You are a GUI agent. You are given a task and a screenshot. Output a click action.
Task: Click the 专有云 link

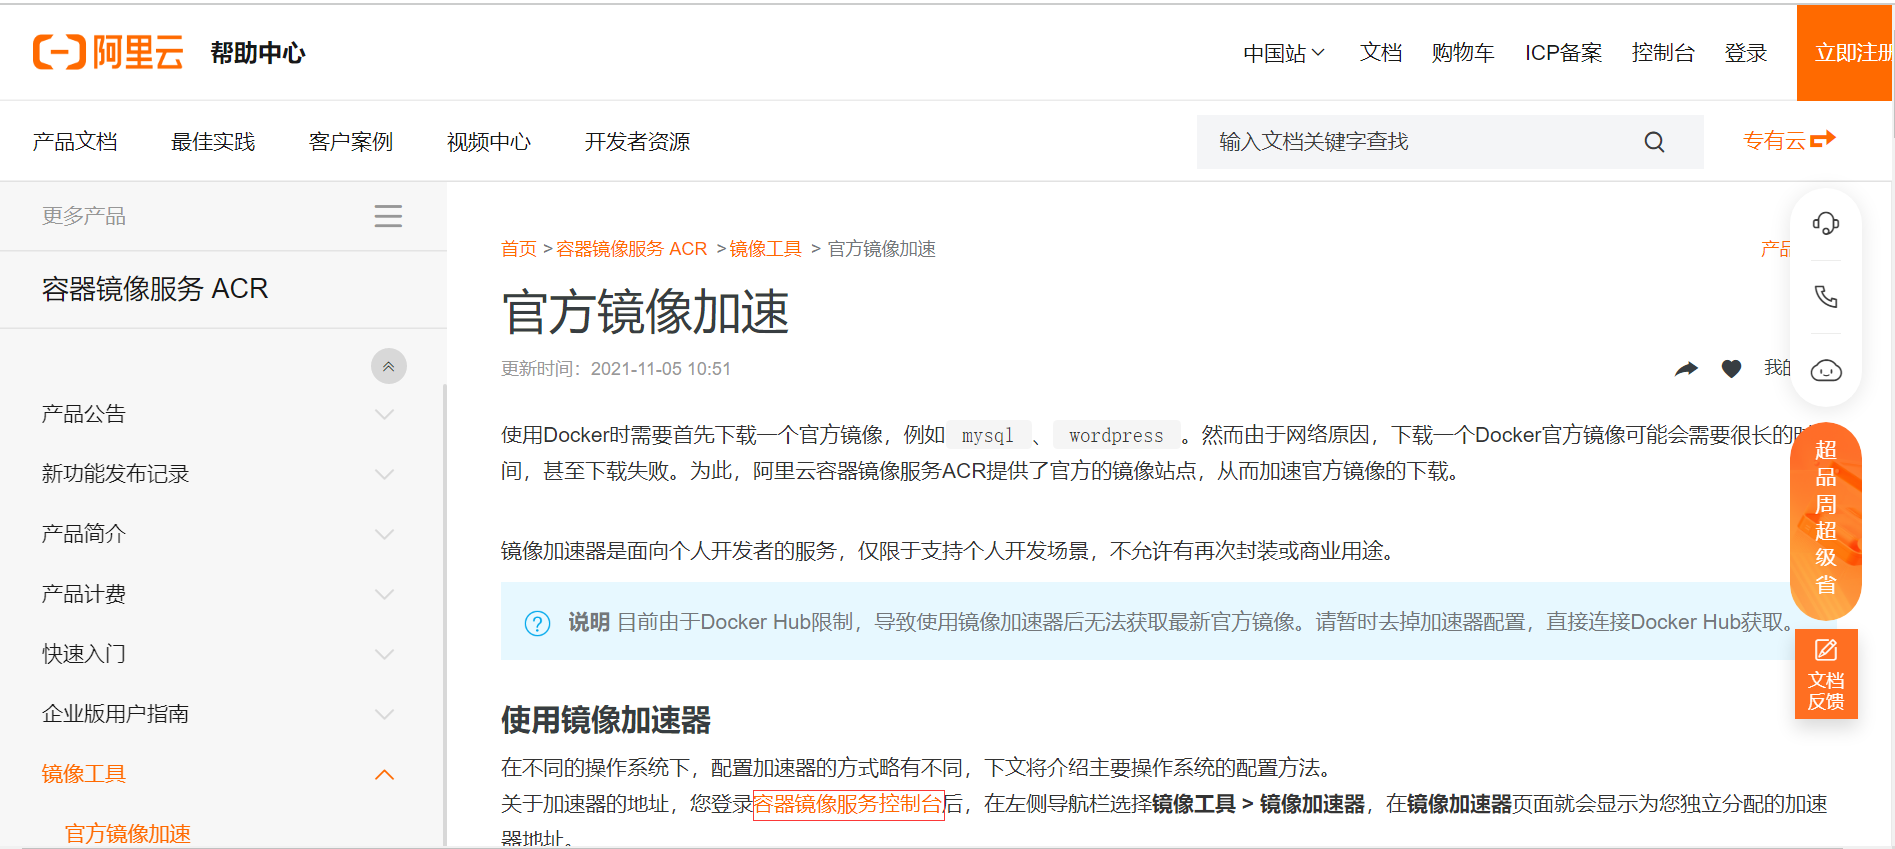1774,141
